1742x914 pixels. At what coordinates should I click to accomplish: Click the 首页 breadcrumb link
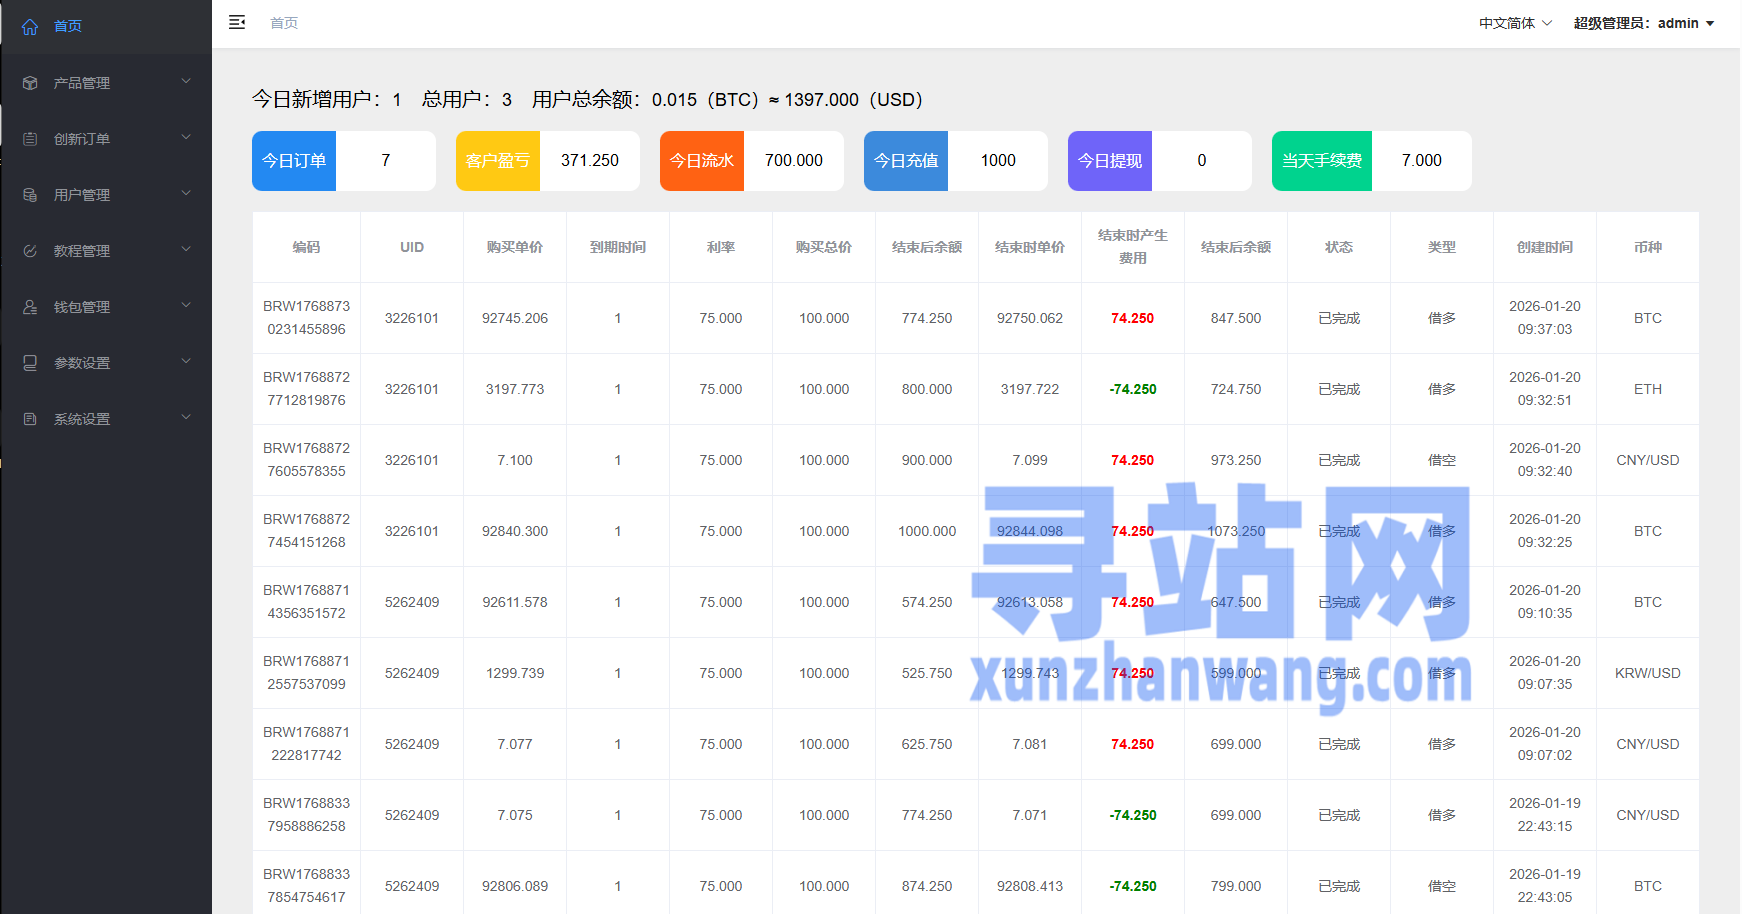coord(284,23)
